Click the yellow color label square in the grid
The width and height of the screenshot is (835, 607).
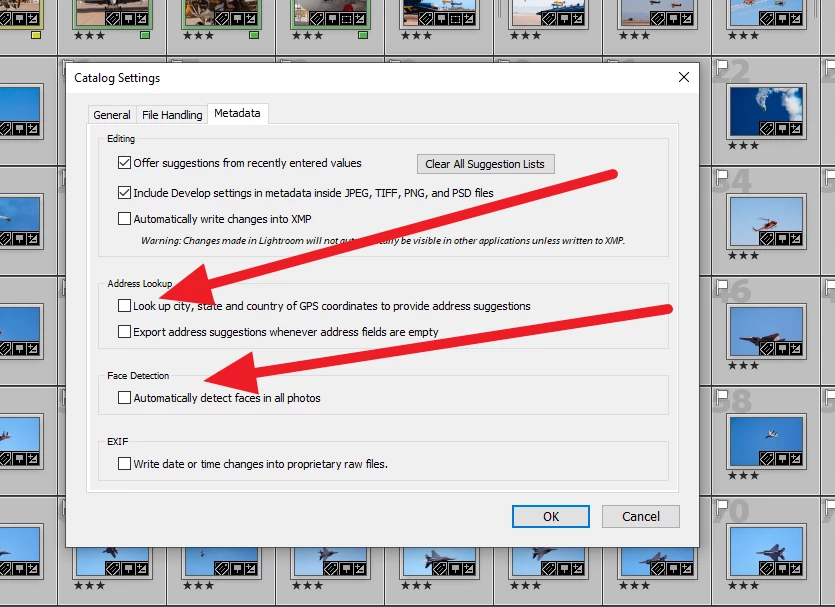pyautogui.click(x=36, y=36)
